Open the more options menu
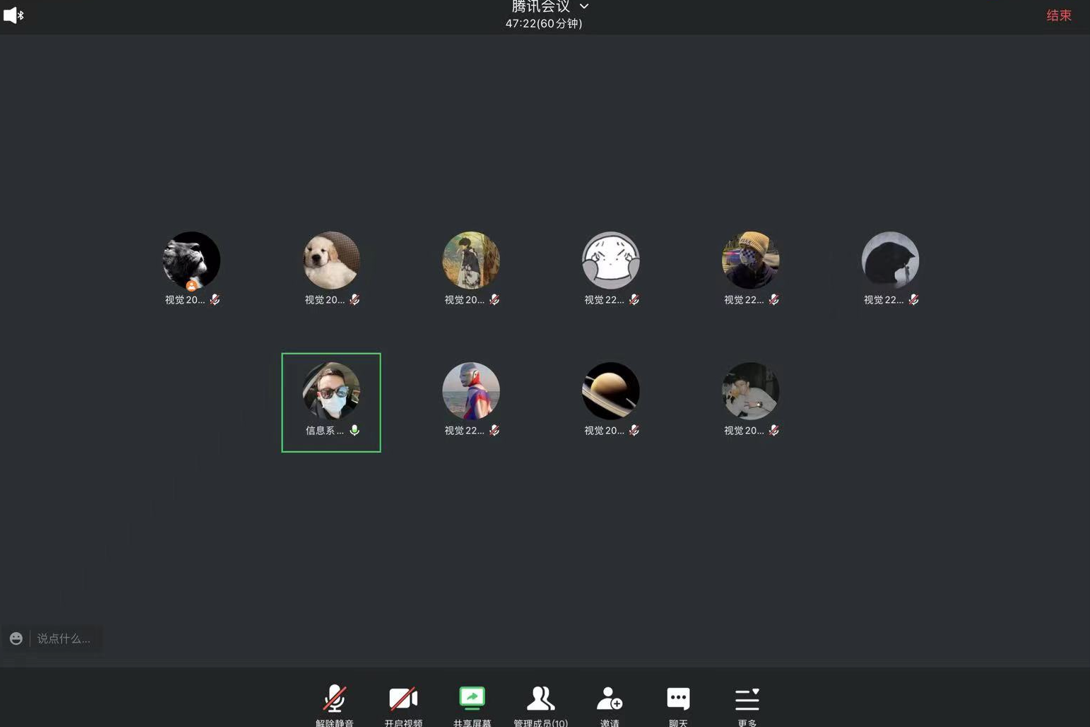 pyautogui.click(x=747, y=699)
